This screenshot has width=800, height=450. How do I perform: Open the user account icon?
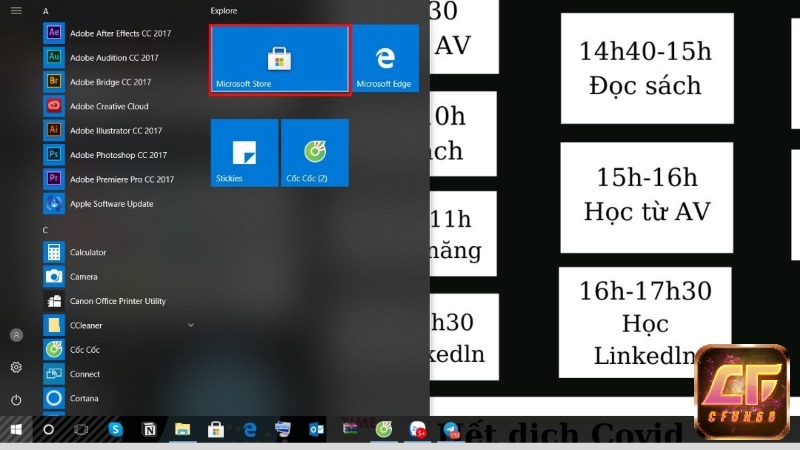pyautogui.click(x=16, y=335)
